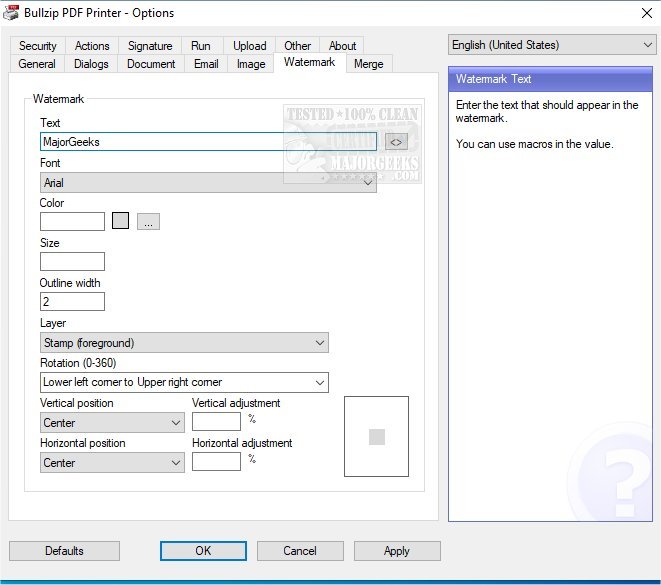661x585 pixels.
Task: Select the Watermark tab
Action: tap(309, 62)
